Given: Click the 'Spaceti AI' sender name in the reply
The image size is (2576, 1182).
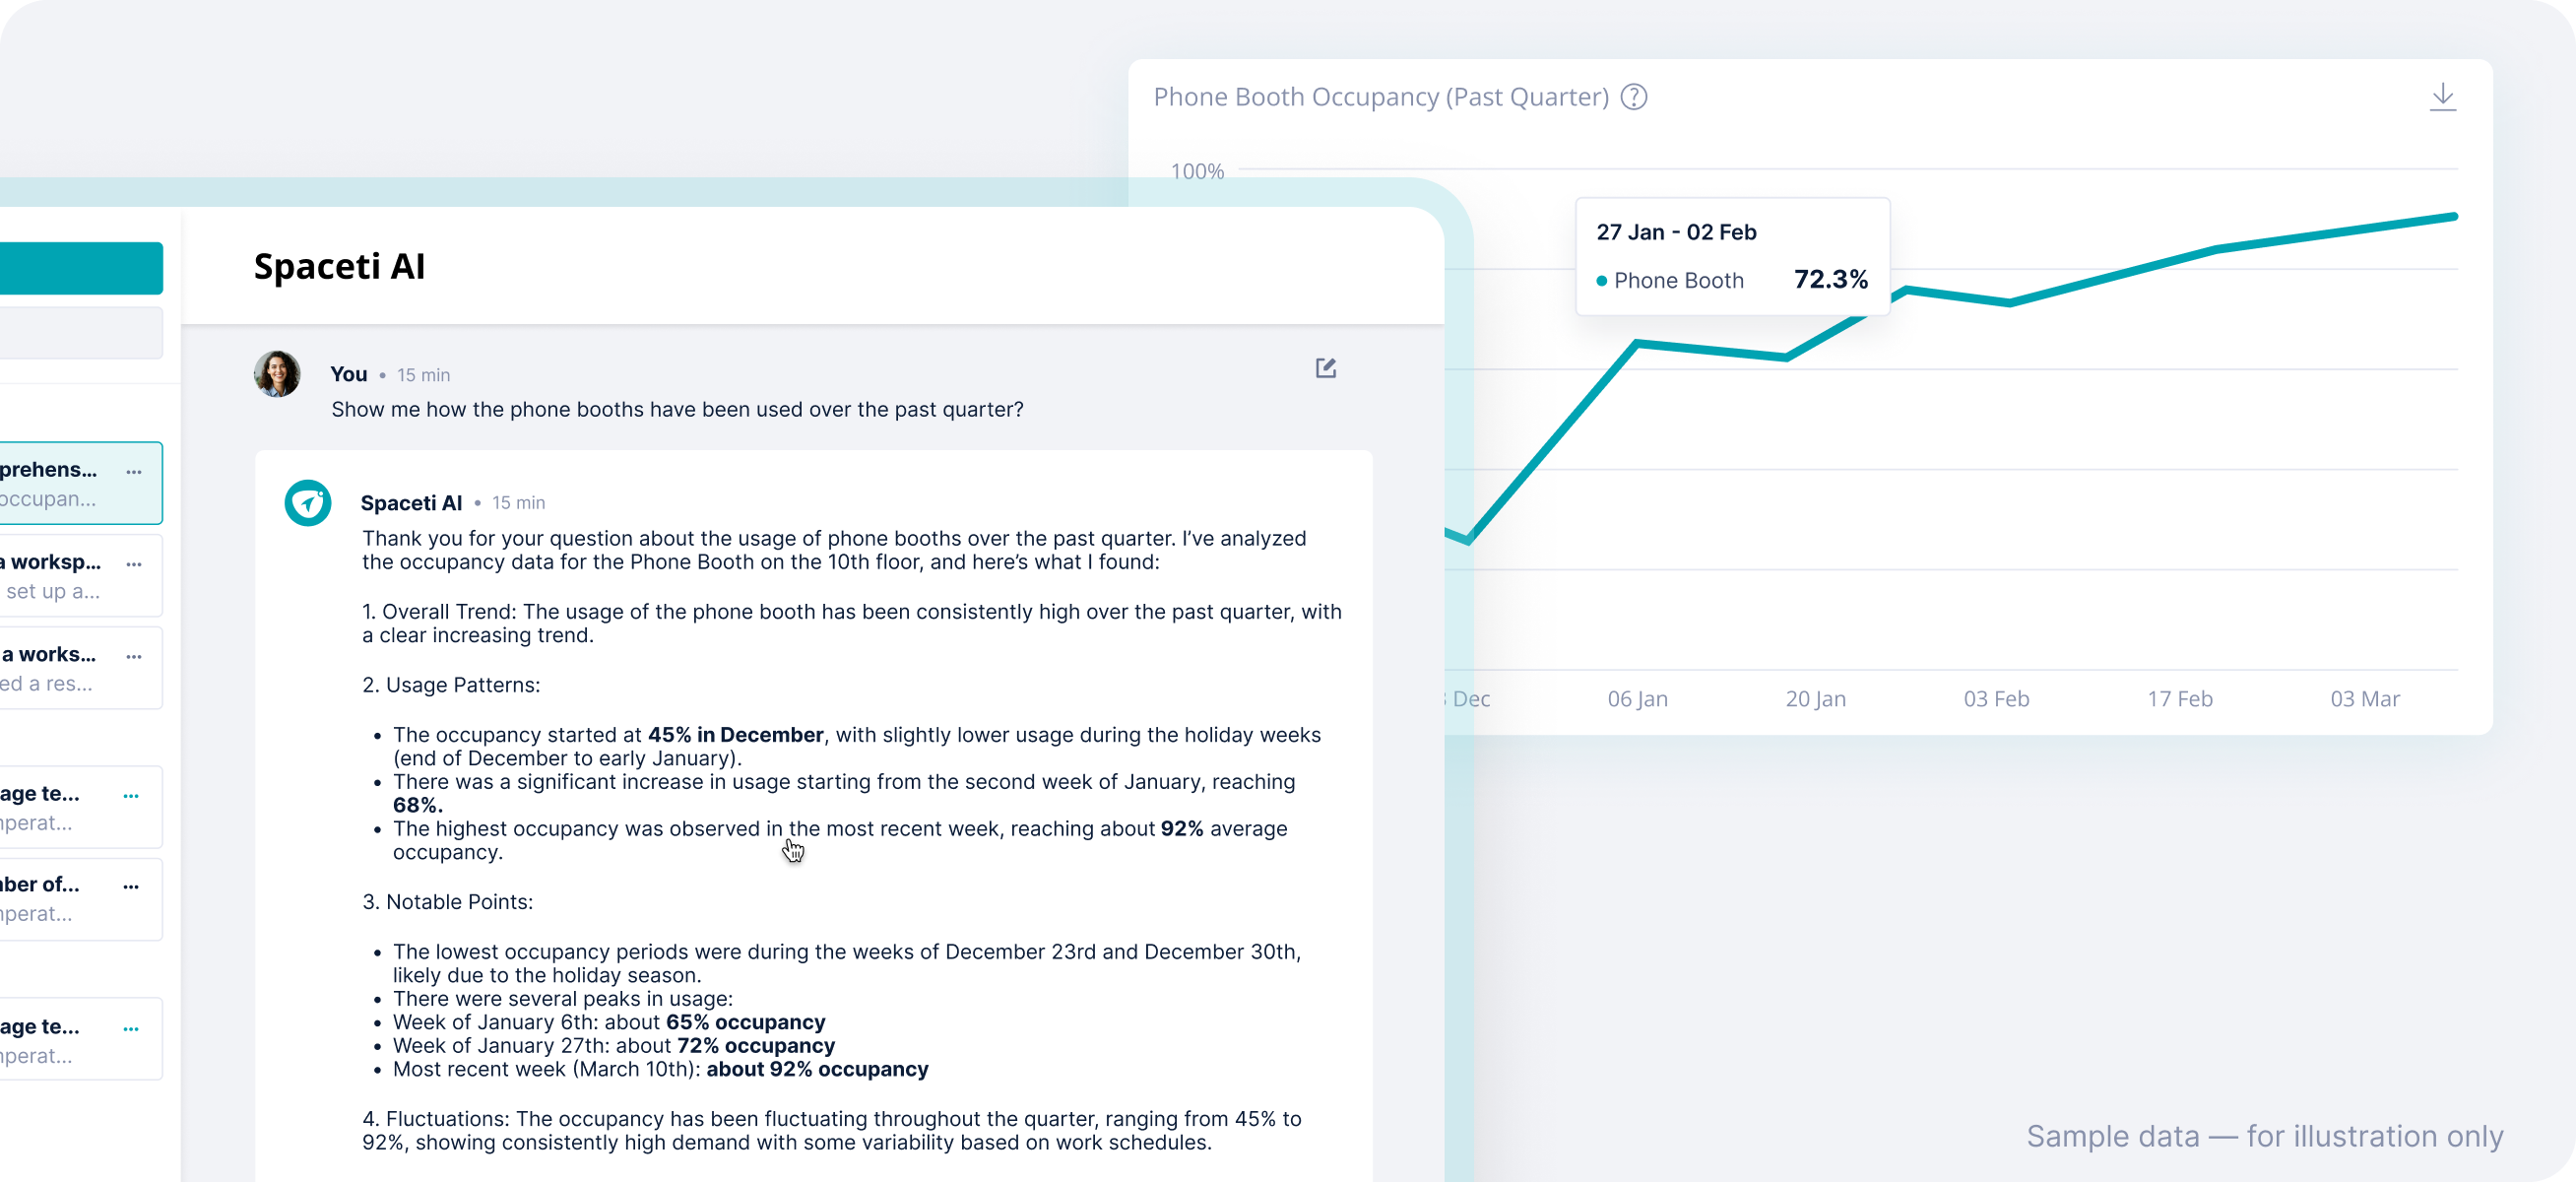Looking at the screenshot, I should (x=411, y=503).
